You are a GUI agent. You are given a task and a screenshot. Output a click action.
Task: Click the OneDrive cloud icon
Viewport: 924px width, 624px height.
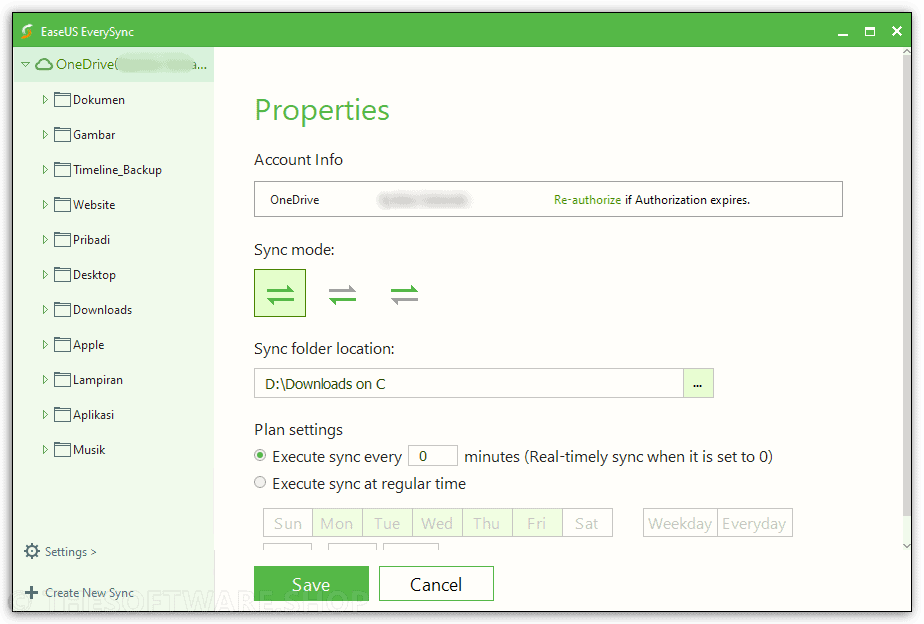[44, 64]
